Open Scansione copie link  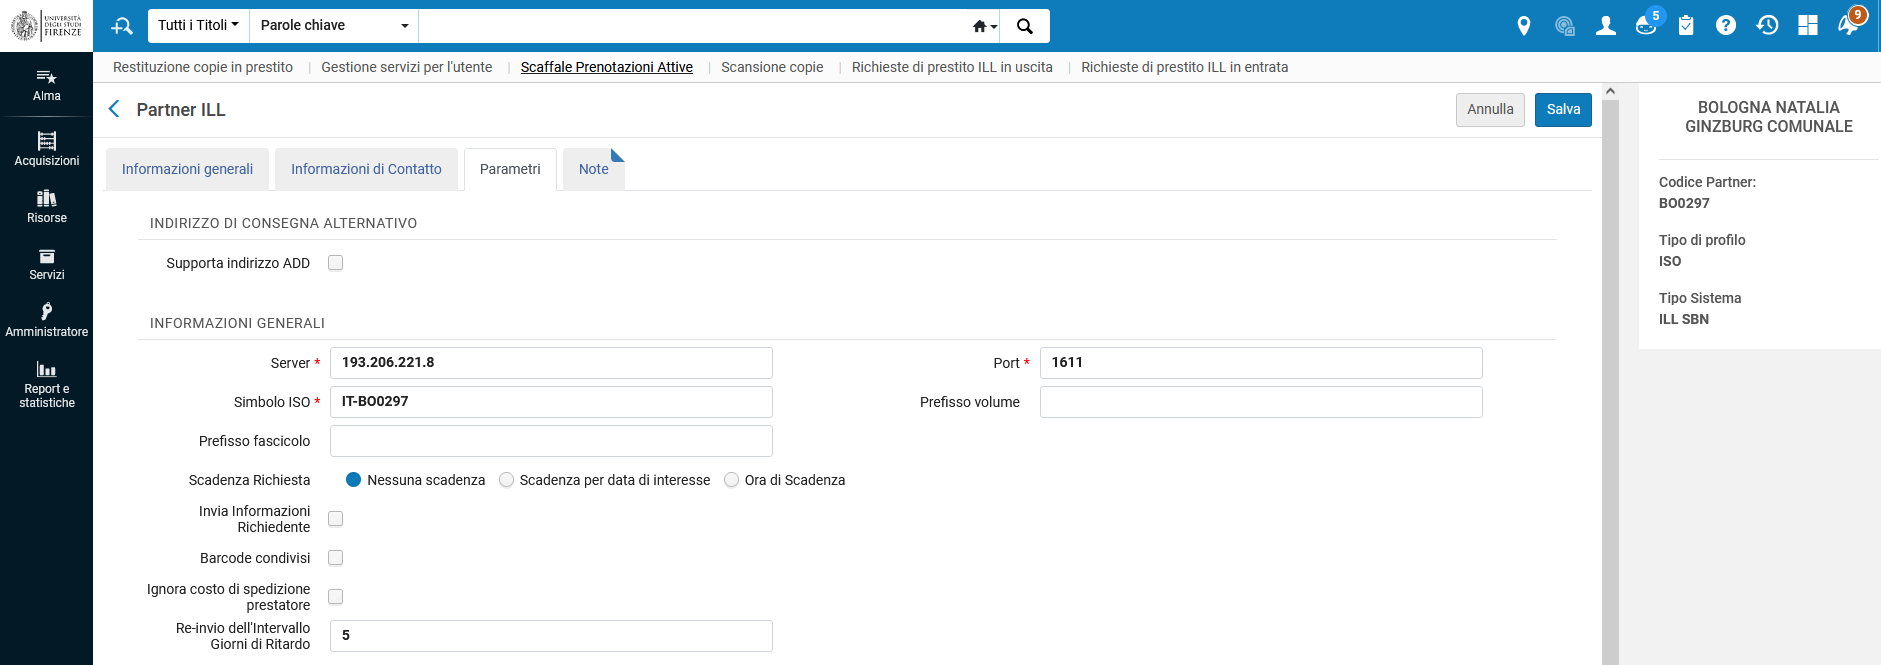click(x=772, y=67)
